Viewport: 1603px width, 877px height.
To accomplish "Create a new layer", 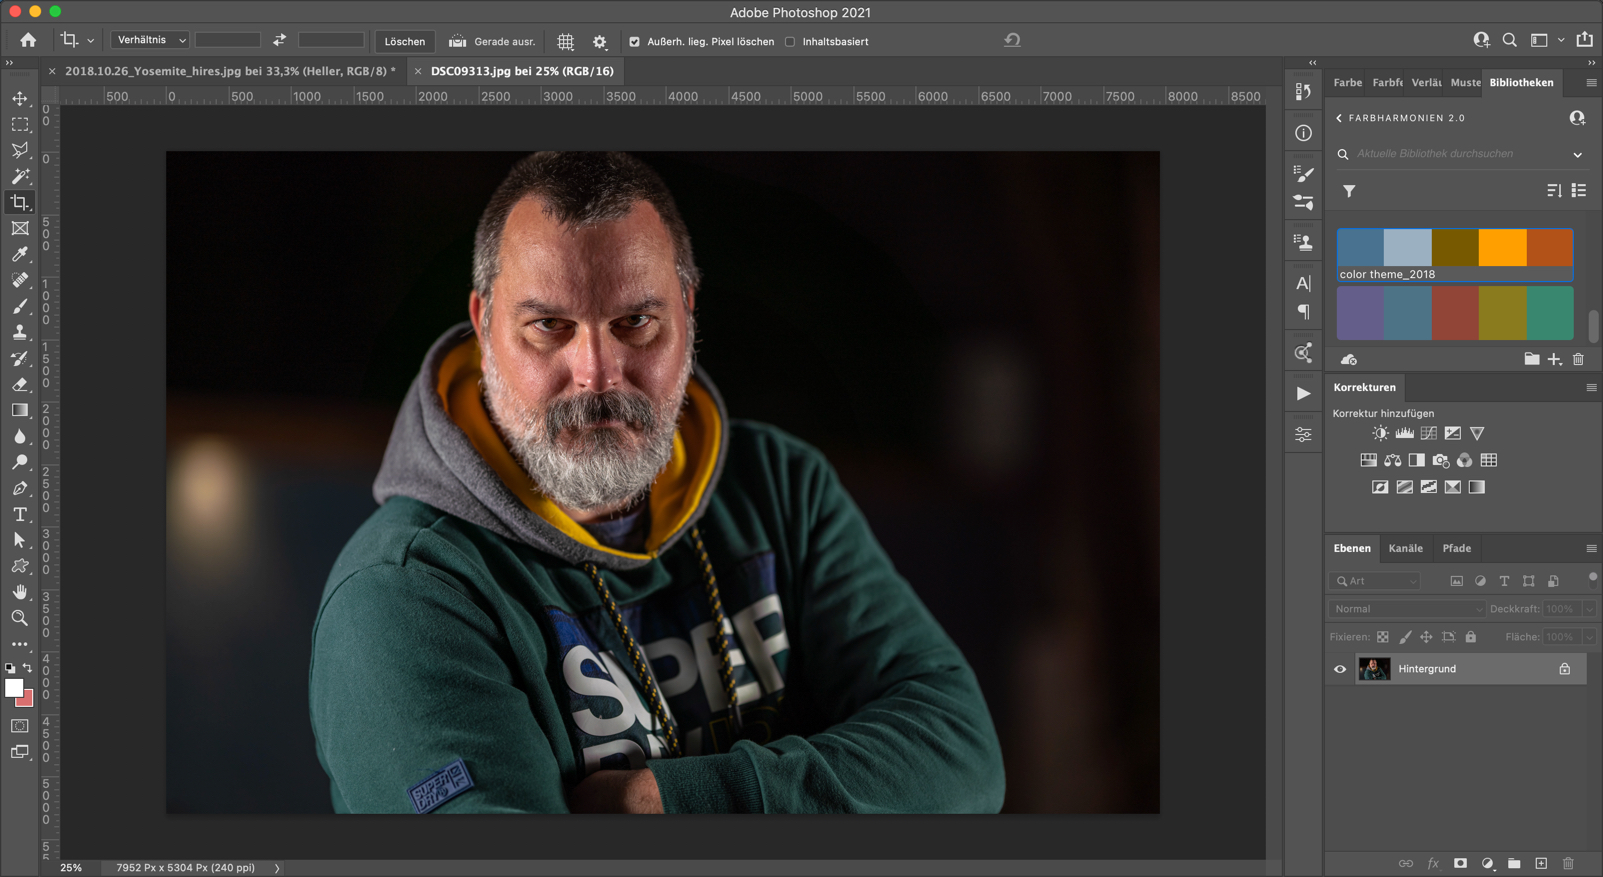I will 1541,863.
